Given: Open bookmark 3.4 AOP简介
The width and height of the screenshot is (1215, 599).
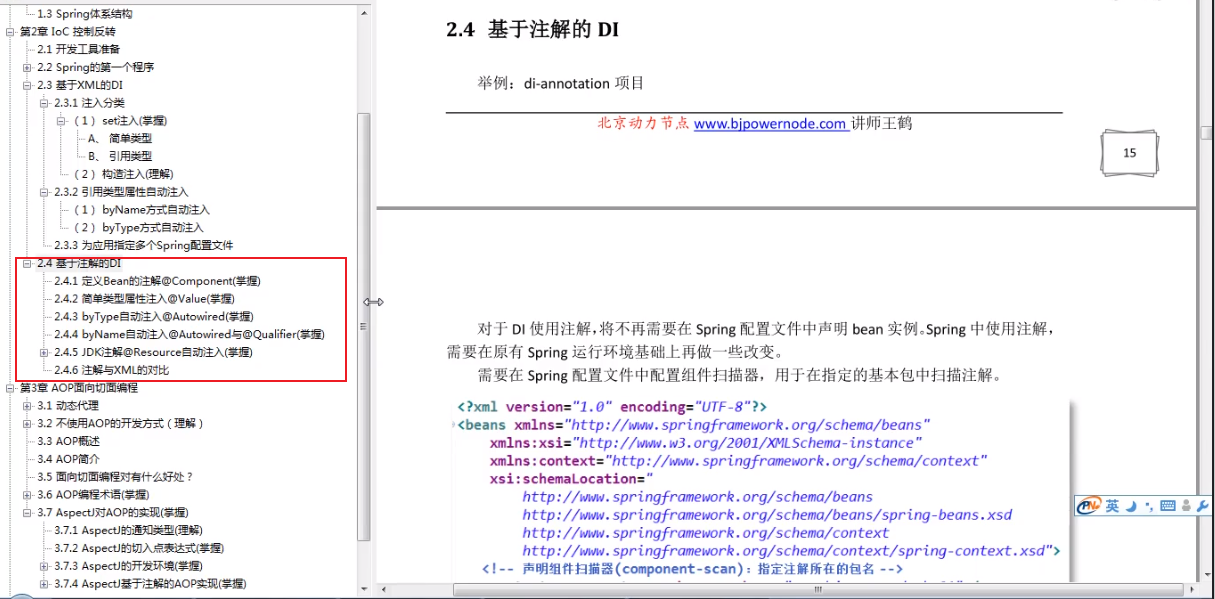Looking at the screenshot, I should (68, 459).
